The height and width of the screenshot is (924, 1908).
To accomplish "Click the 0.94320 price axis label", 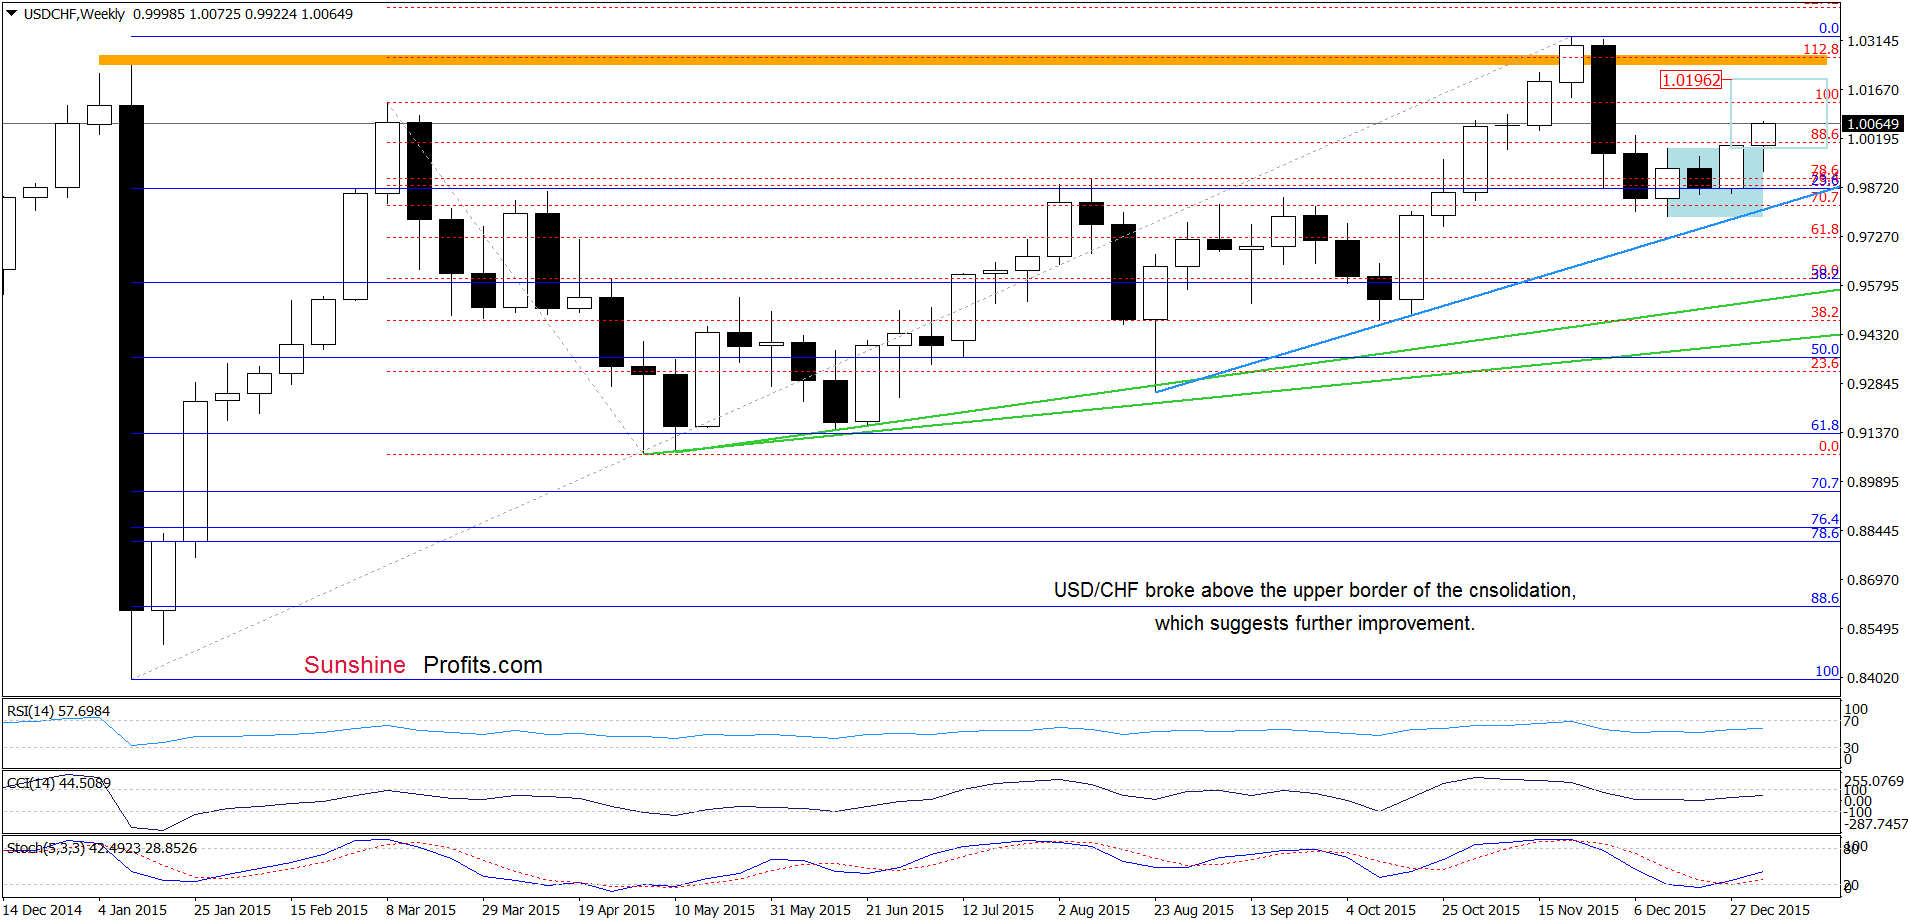I will [x=1873, y=335].
